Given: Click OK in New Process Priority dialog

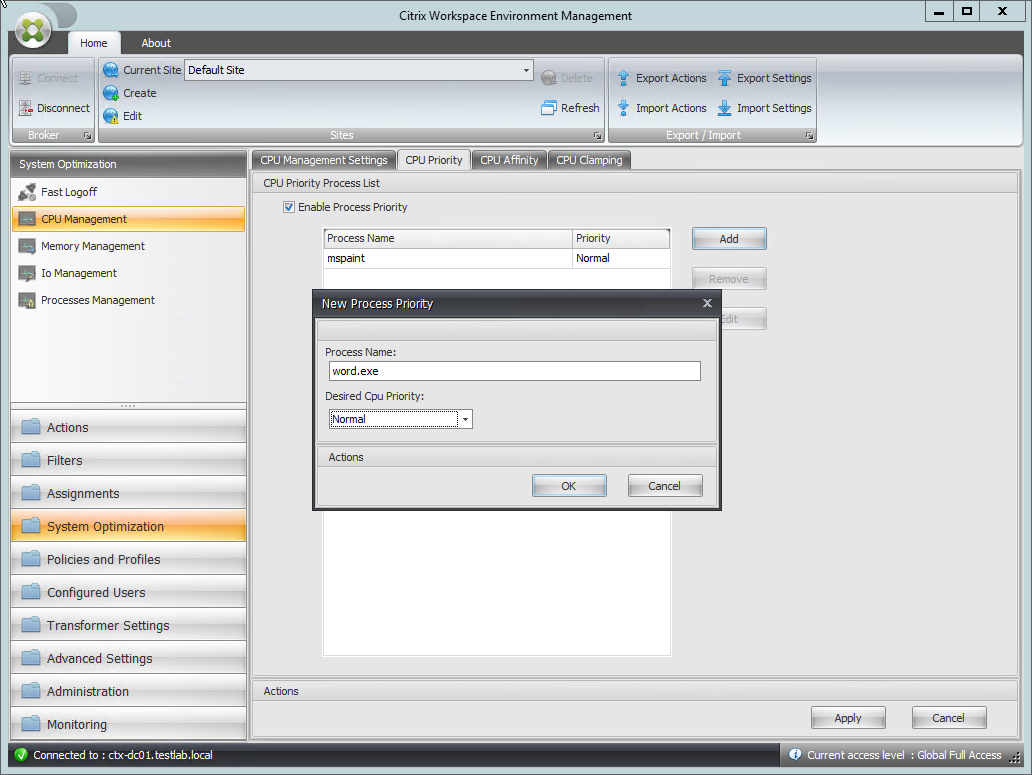Looking at the screenshot, I should [x=569, y=486].
